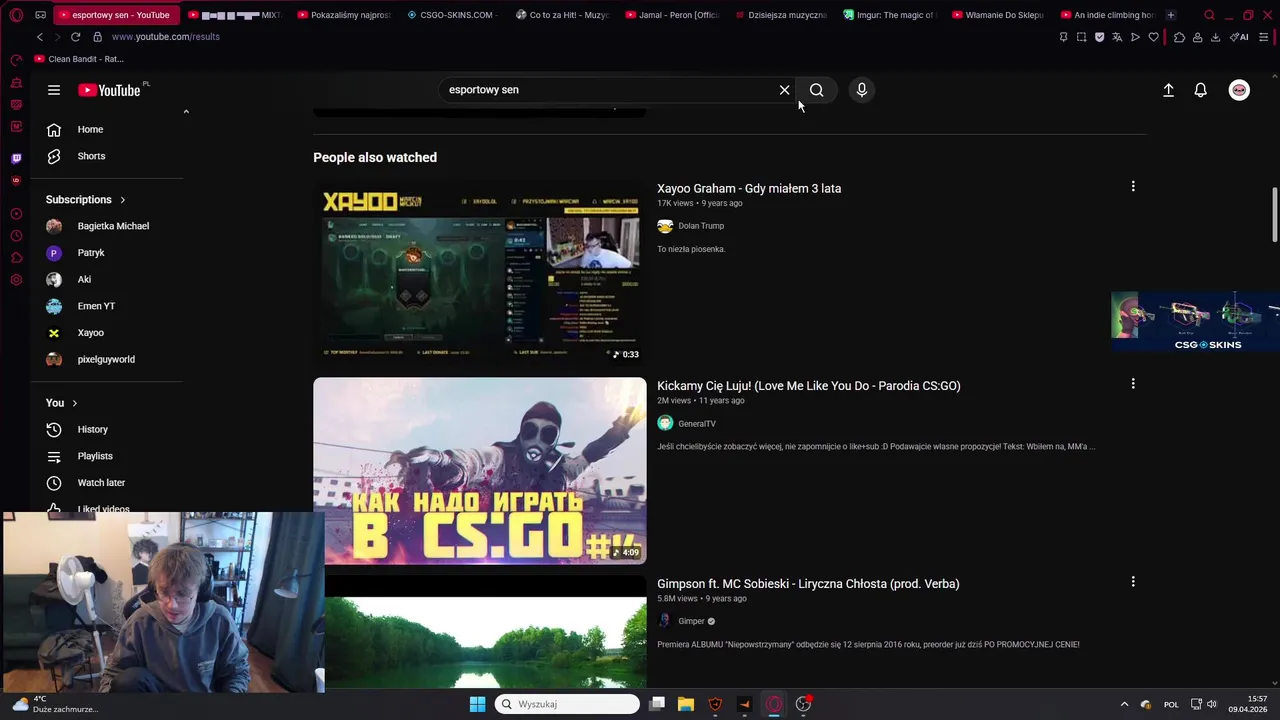Switch to Imgur: The magic of tab
The width and height of the screenshot is (1280, 720).
click(888, 15)
